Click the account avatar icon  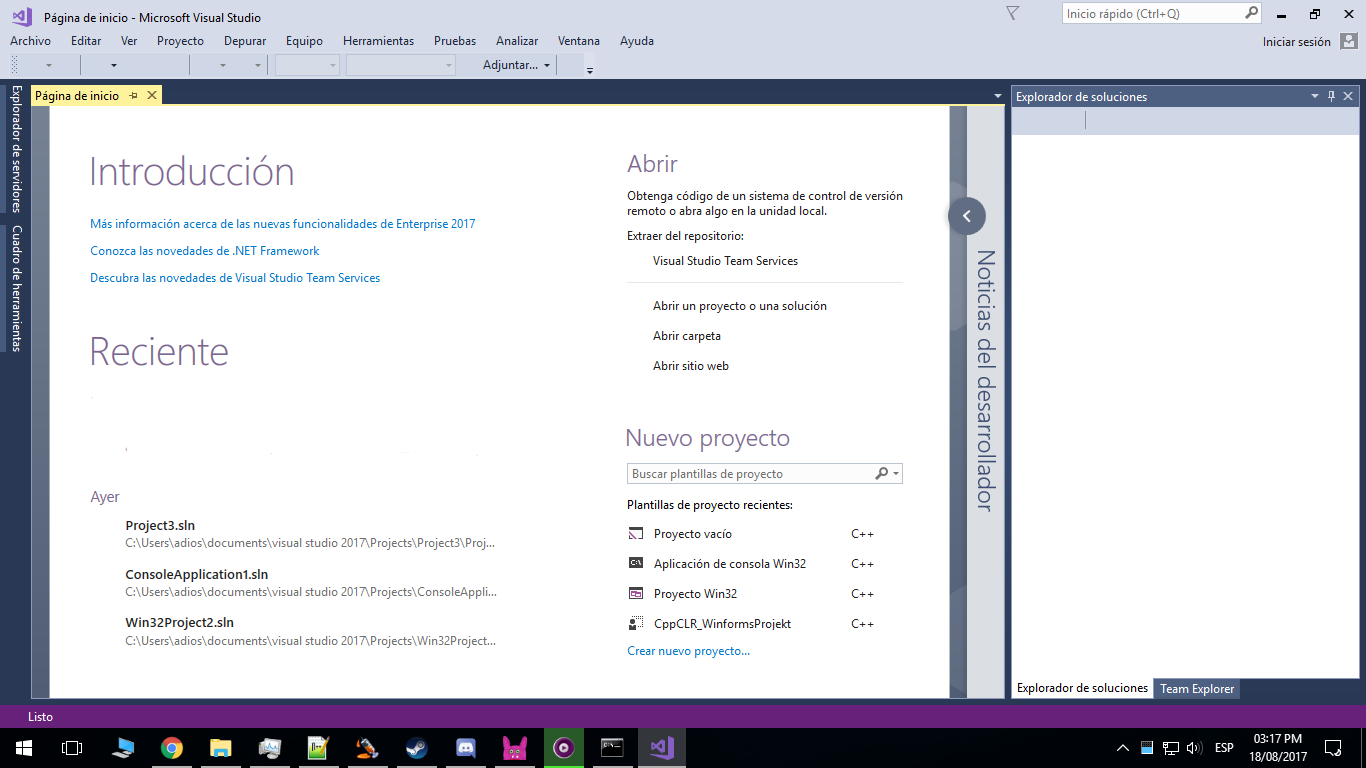1348,41
